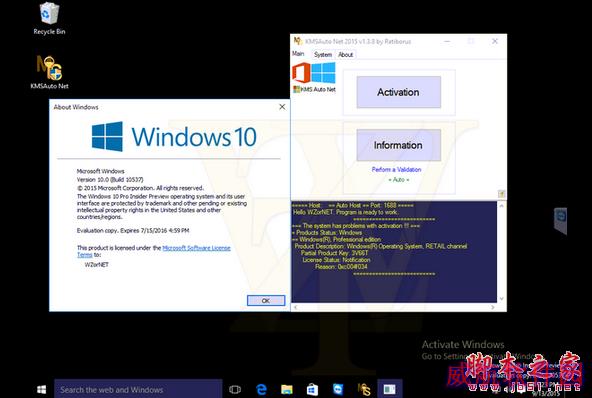This screenshot has height=398, width=592.
Task: Click the log horizontal scroll right arrow
Action: click(x=492, y=307)
